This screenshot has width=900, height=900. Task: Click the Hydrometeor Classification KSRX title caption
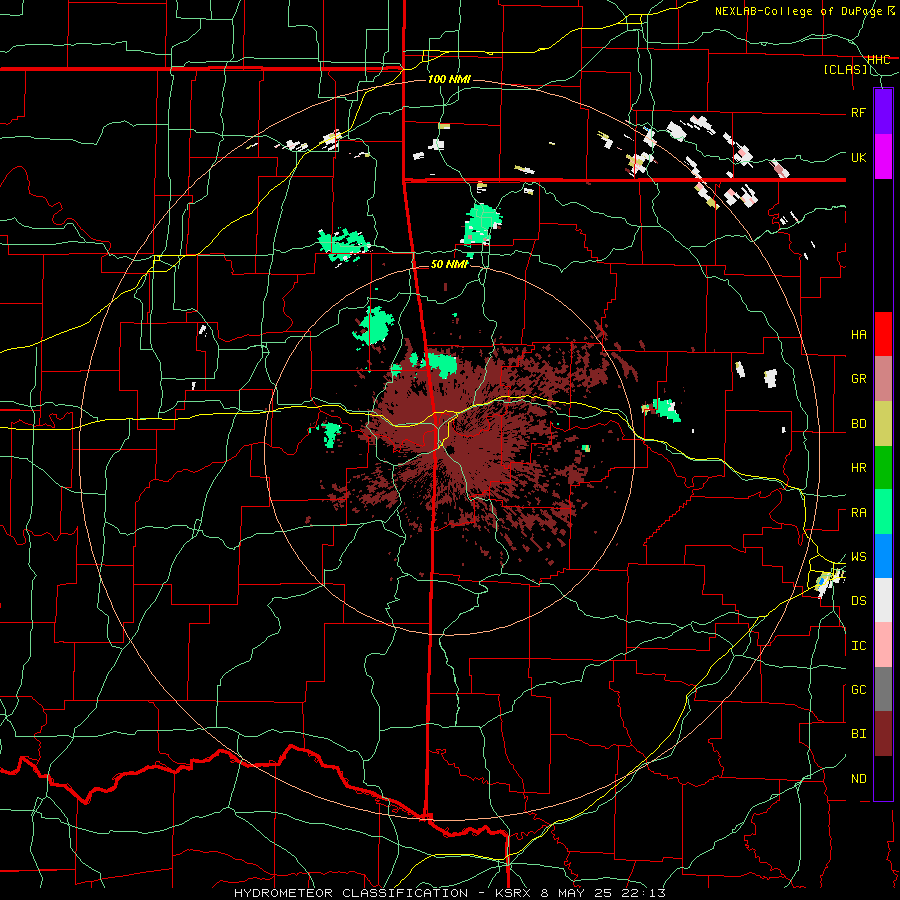coord(450,893)
